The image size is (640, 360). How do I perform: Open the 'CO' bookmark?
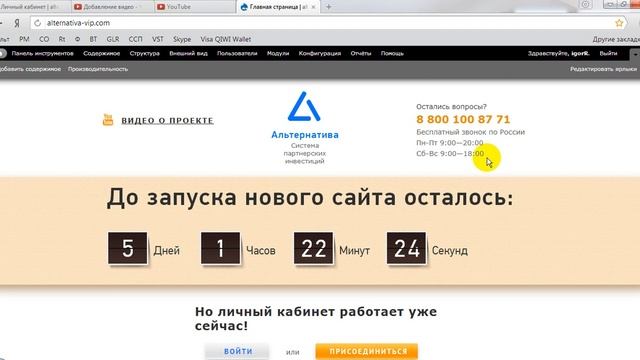(44, 39)
